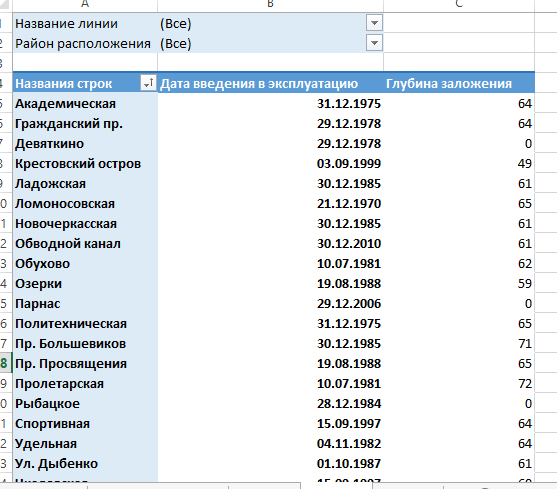Click the date 30.12.2010 cell

pos(270,244)
